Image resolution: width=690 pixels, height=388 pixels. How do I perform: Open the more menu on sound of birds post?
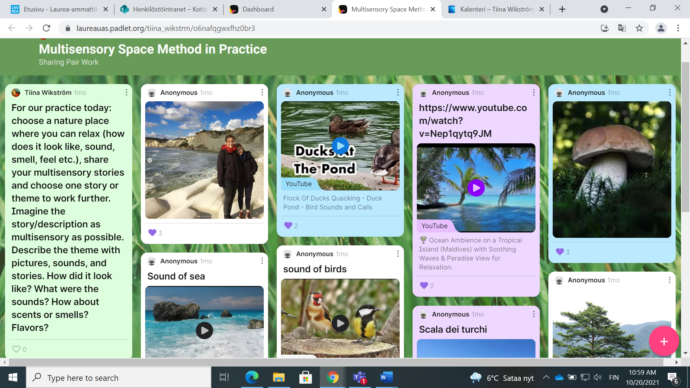click(398, 254)
